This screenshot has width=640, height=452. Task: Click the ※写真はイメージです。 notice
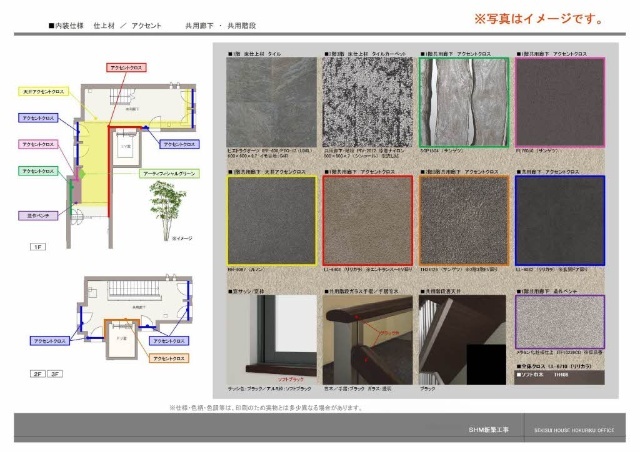(x=538, y=19)
